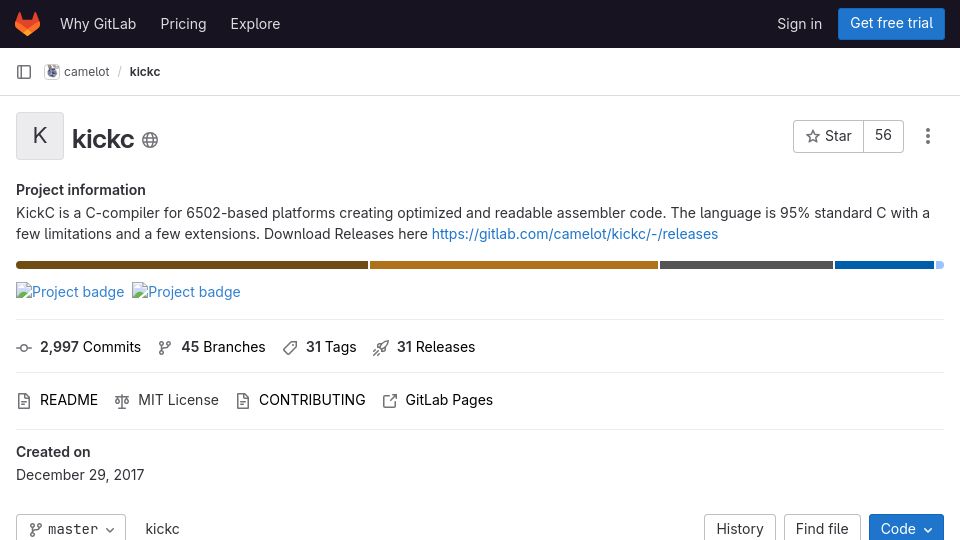View 31 Releases
This screenshot has height=540, width=960.
click(x=435, y=347)
